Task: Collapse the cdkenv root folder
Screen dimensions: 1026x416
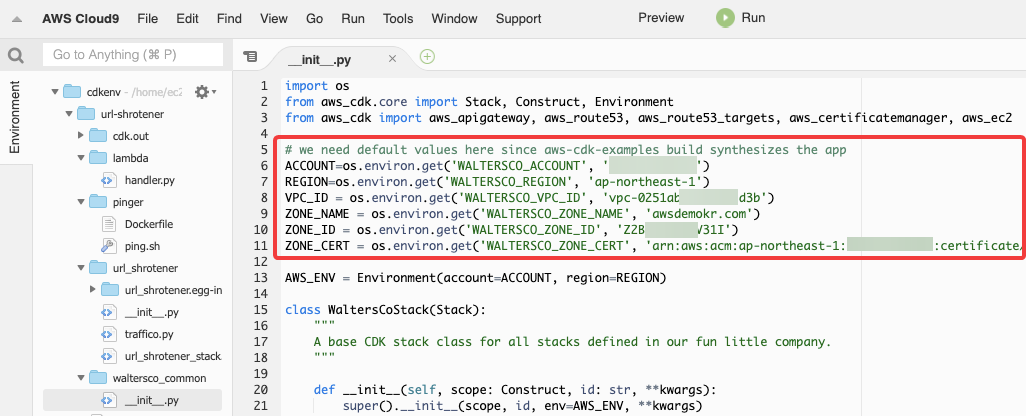Action: pyautogui.click(x=56, y=92)
